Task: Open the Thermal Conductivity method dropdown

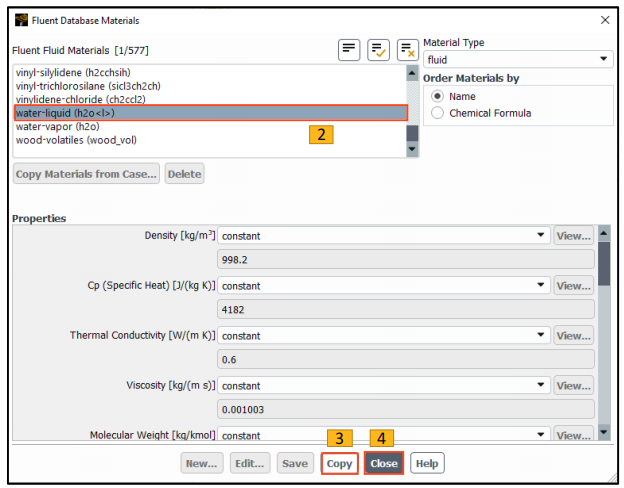Action: 383,335
